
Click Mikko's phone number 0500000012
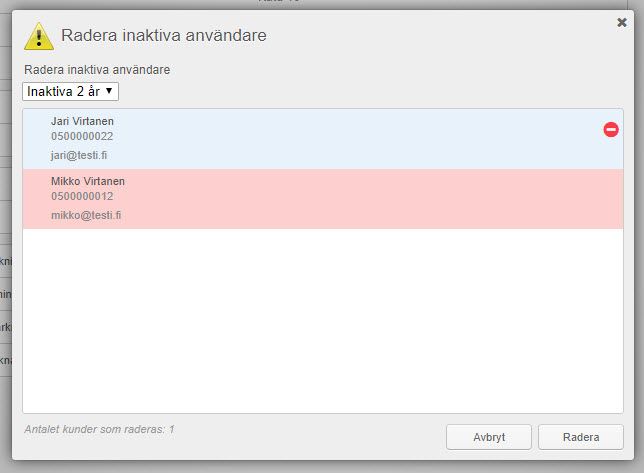click(82, 196)
